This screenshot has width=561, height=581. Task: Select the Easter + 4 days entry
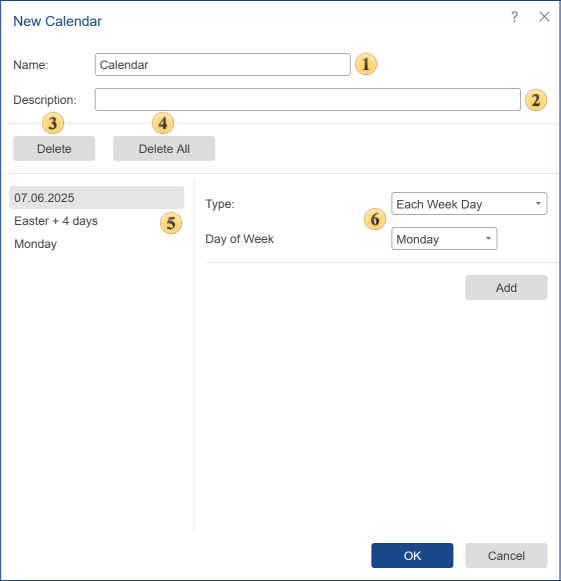tap(56, 221)
